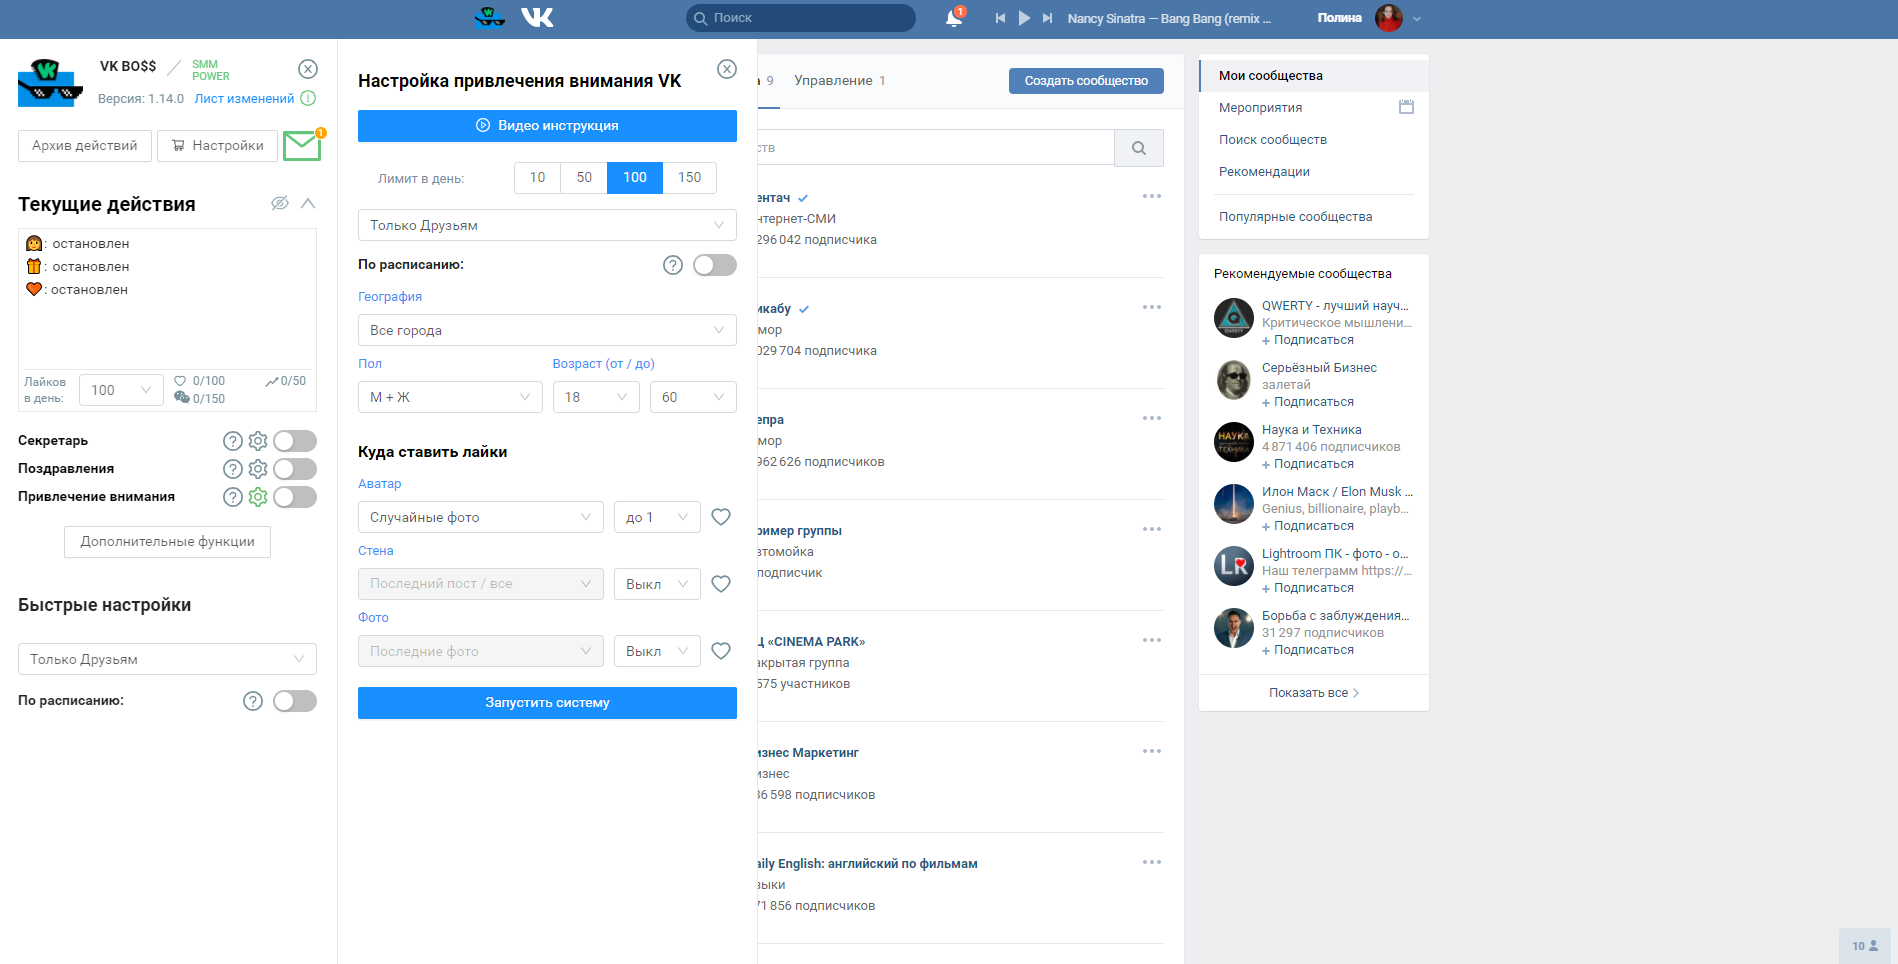Image resolution: width=1898 pixels, height=964 pixels.
Task: Open Популярные сообщества menu item
Action: [x=1296, y=217]
